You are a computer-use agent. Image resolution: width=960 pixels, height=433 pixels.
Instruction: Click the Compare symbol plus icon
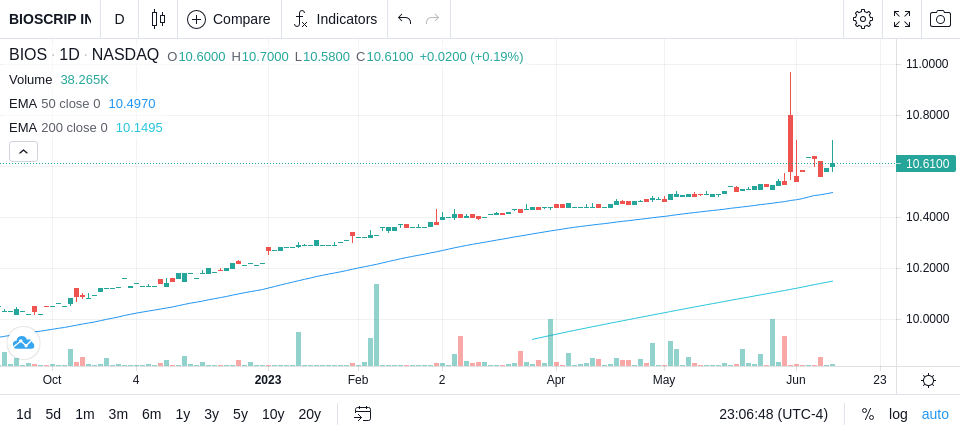point(196,19)
